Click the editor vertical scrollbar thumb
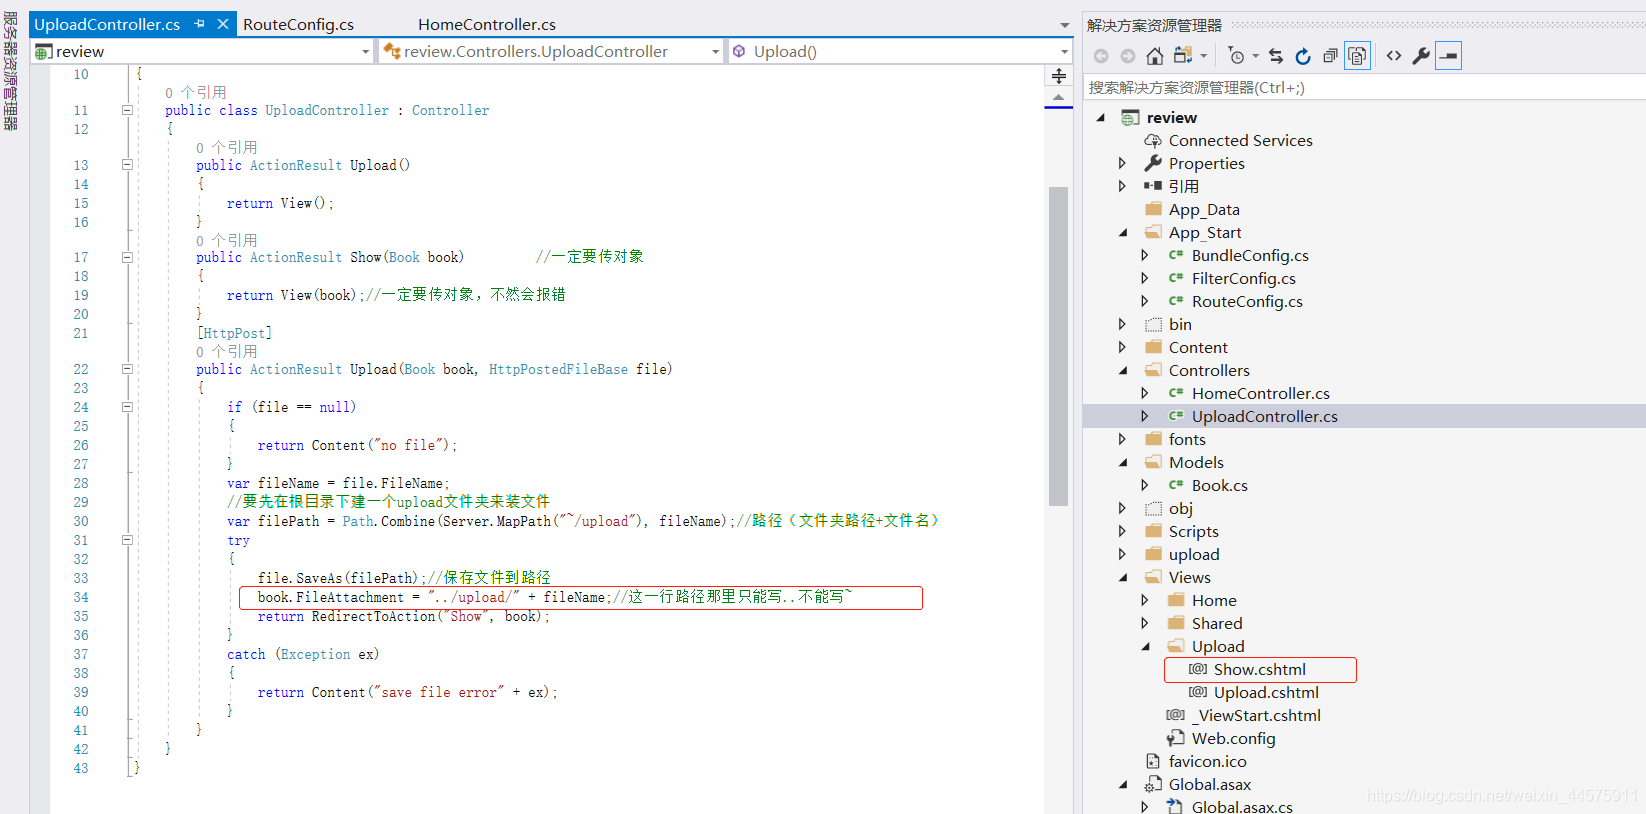Viewport: 1646px width, 814px height. pos(1059,346)
